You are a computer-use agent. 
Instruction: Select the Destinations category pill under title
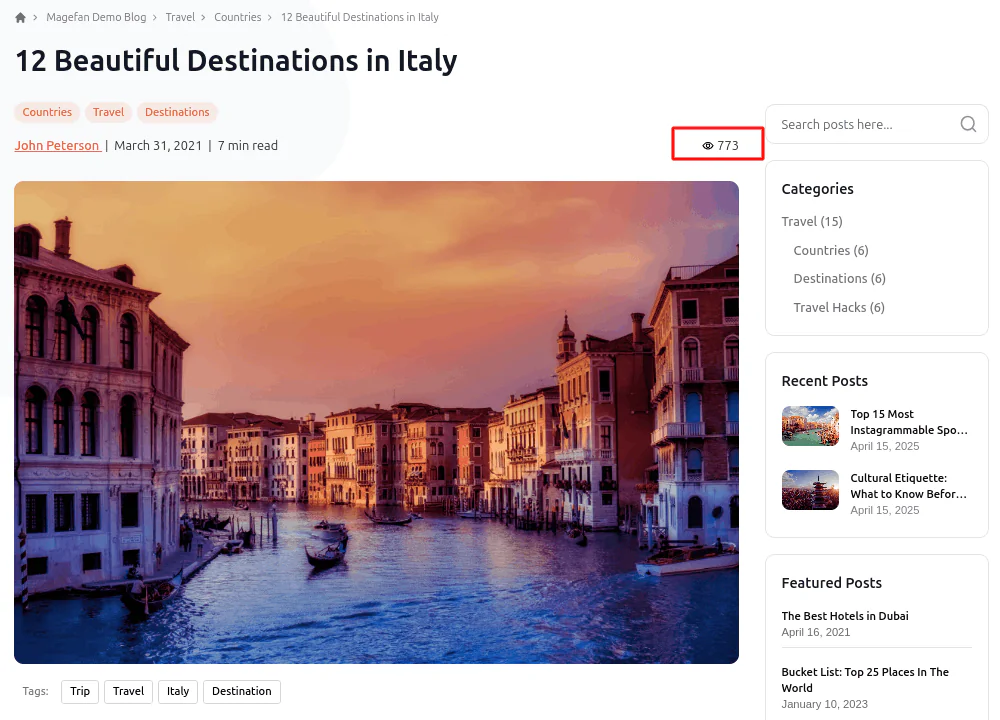point(177,112)
